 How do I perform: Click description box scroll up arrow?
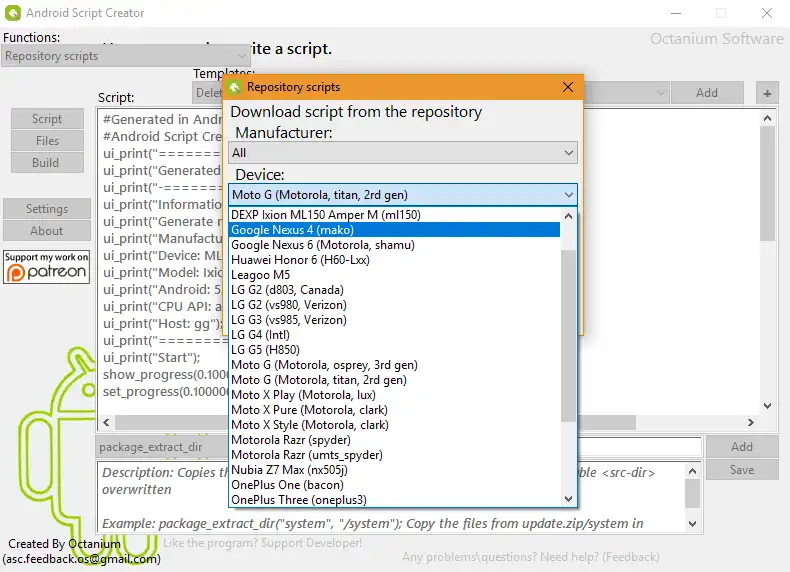point(693,471)
